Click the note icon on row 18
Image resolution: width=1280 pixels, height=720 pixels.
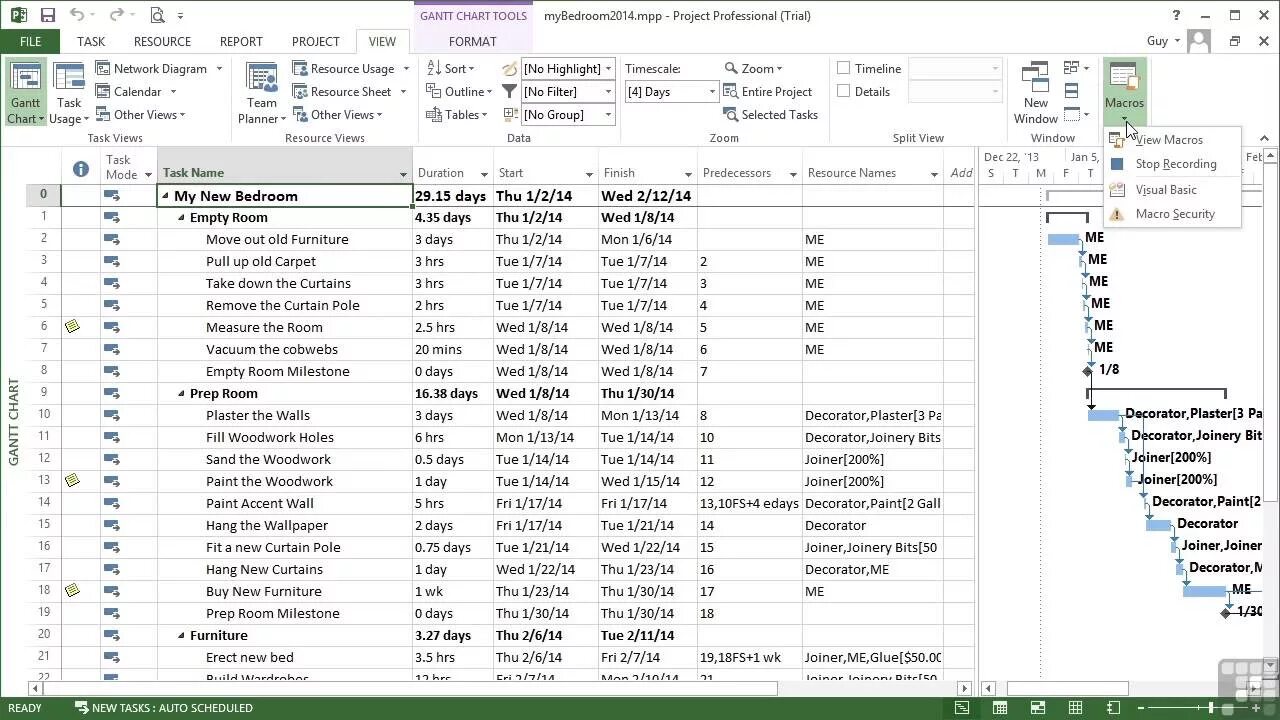(x=72, y=590)
